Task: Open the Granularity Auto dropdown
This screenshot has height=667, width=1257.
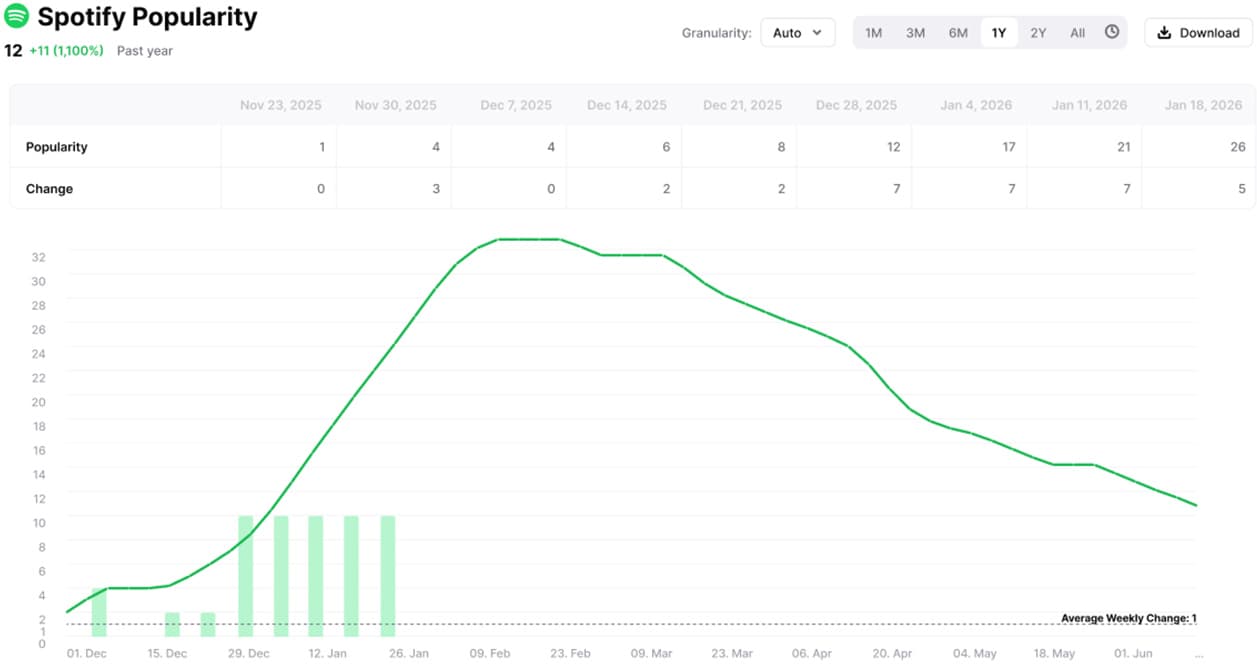Action: (797, 33)
